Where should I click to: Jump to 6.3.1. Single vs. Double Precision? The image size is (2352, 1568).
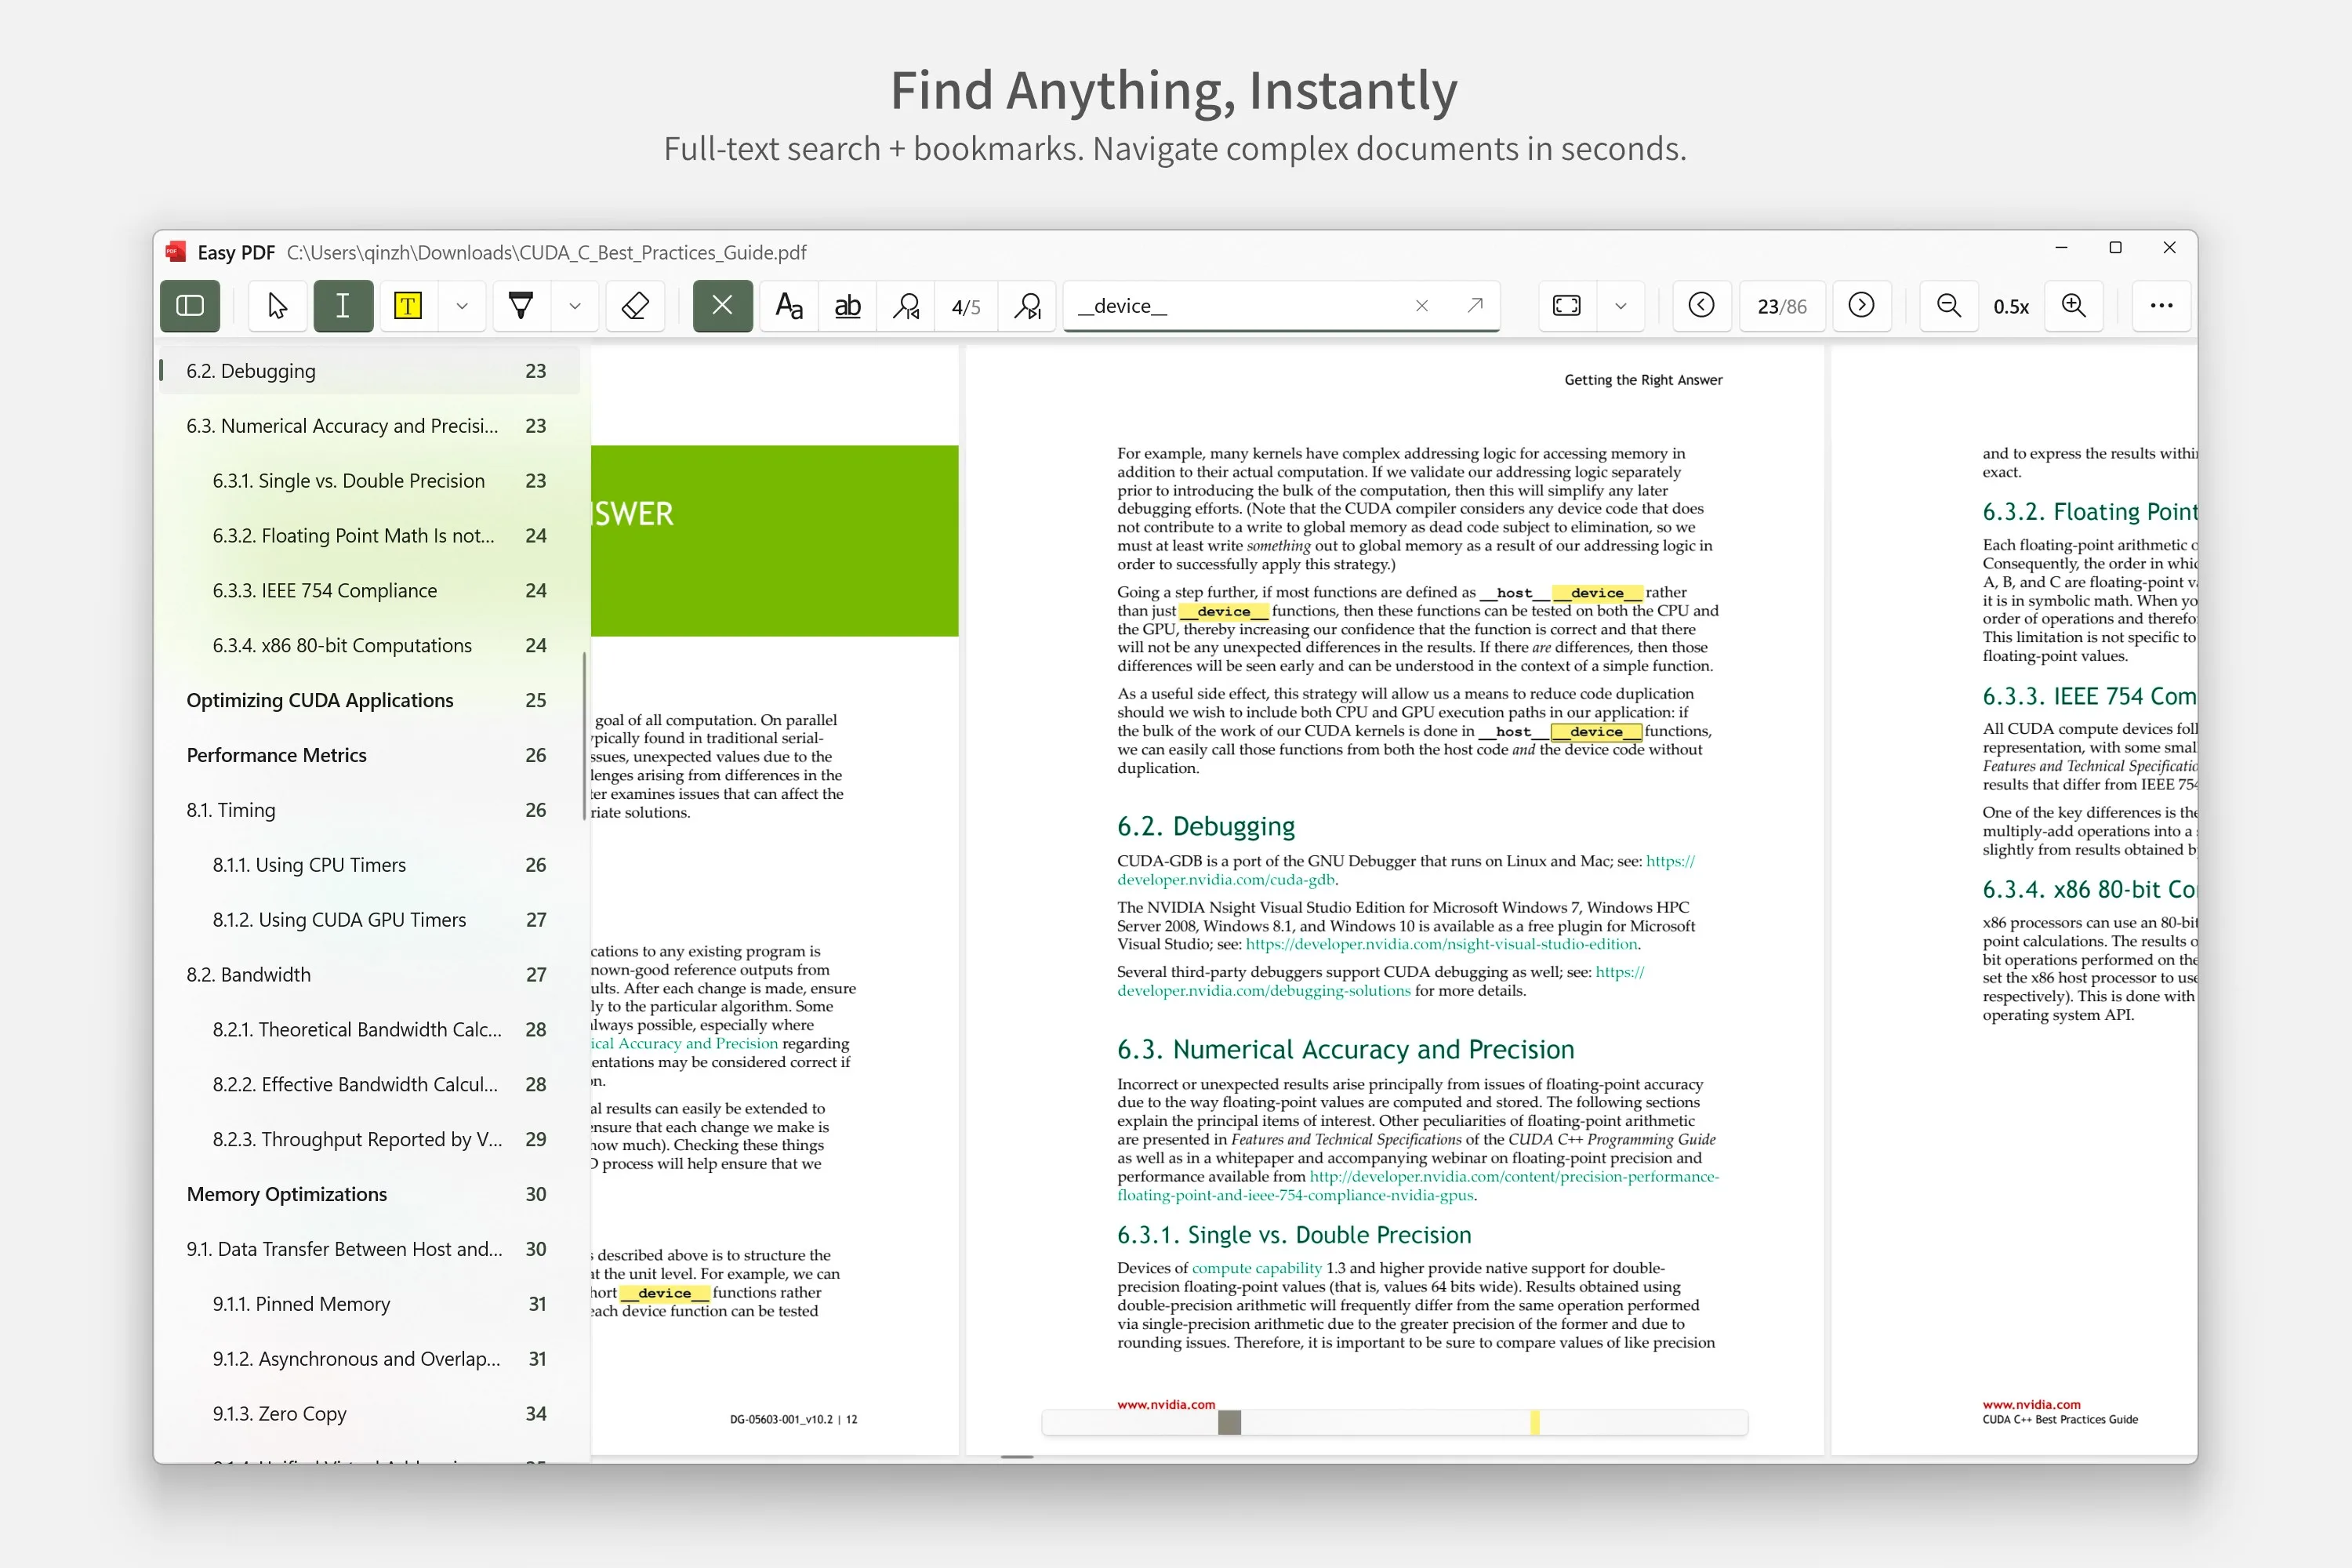pos(370,481)
